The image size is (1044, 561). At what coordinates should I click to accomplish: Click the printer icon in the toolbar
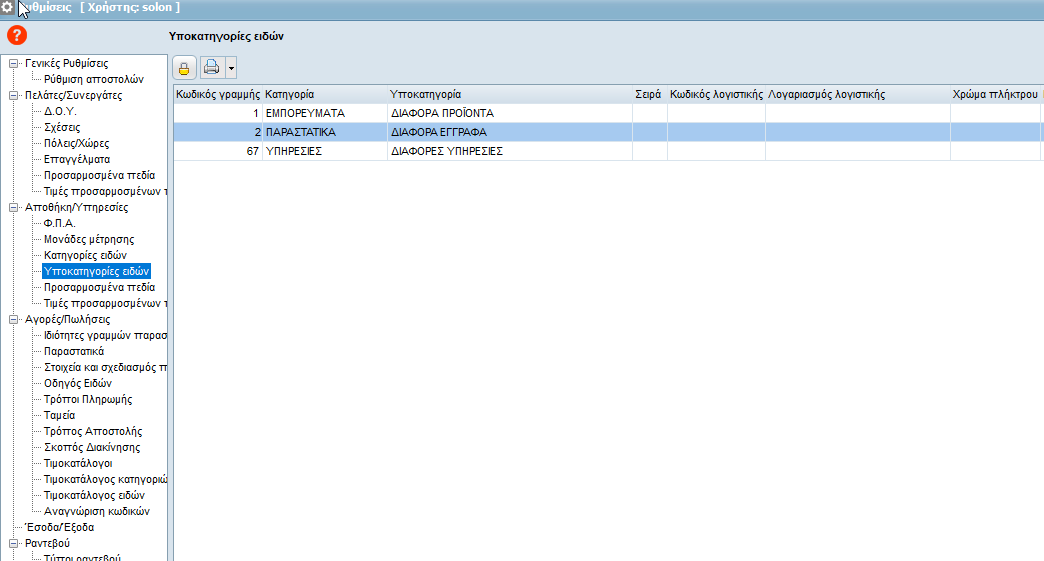tap(212, 68)
